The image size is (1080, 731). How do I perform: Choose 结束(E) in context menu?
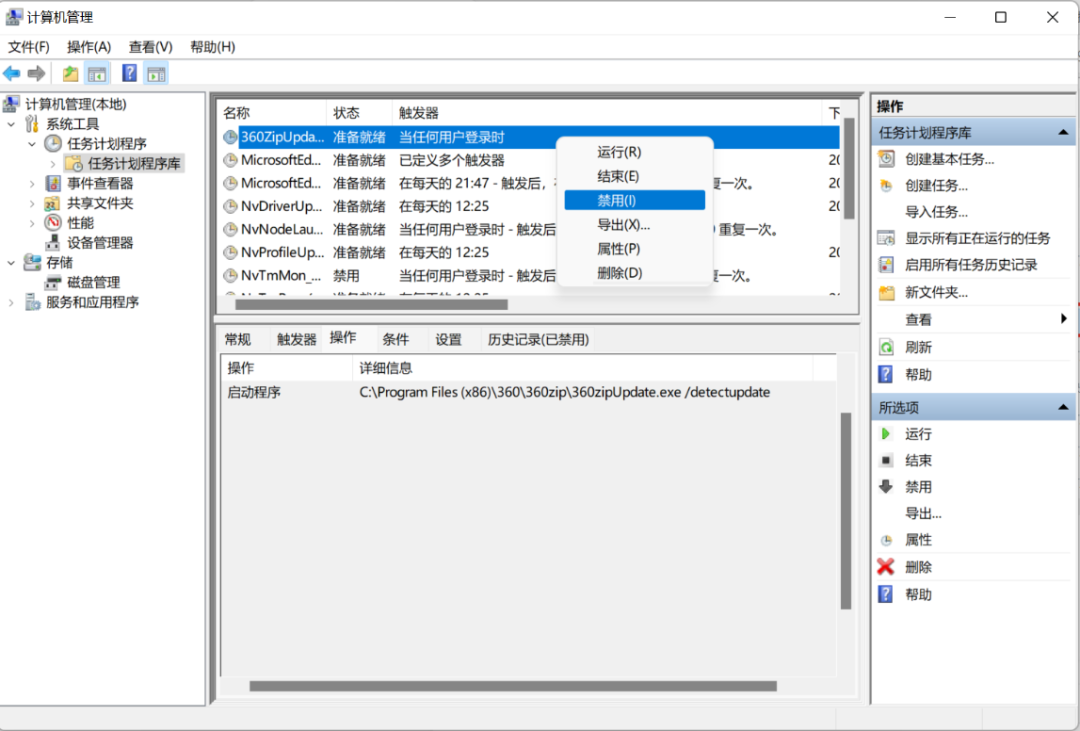(634, 176)
